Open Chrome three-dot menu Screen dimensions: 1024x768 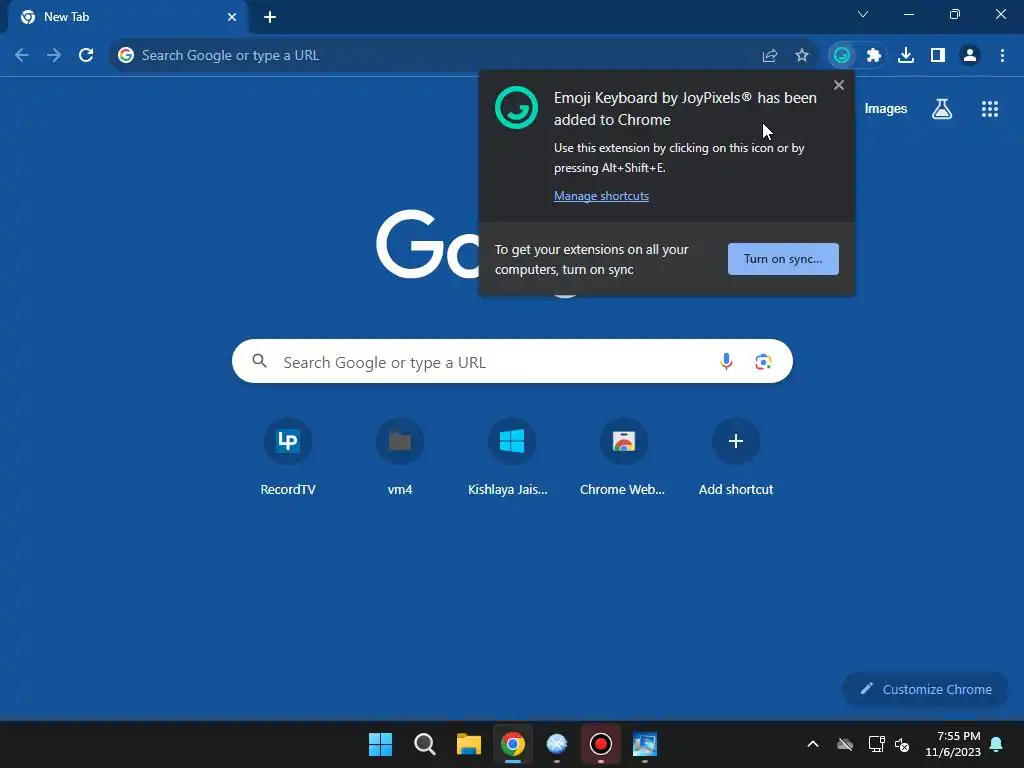[x=1002, y=56]
